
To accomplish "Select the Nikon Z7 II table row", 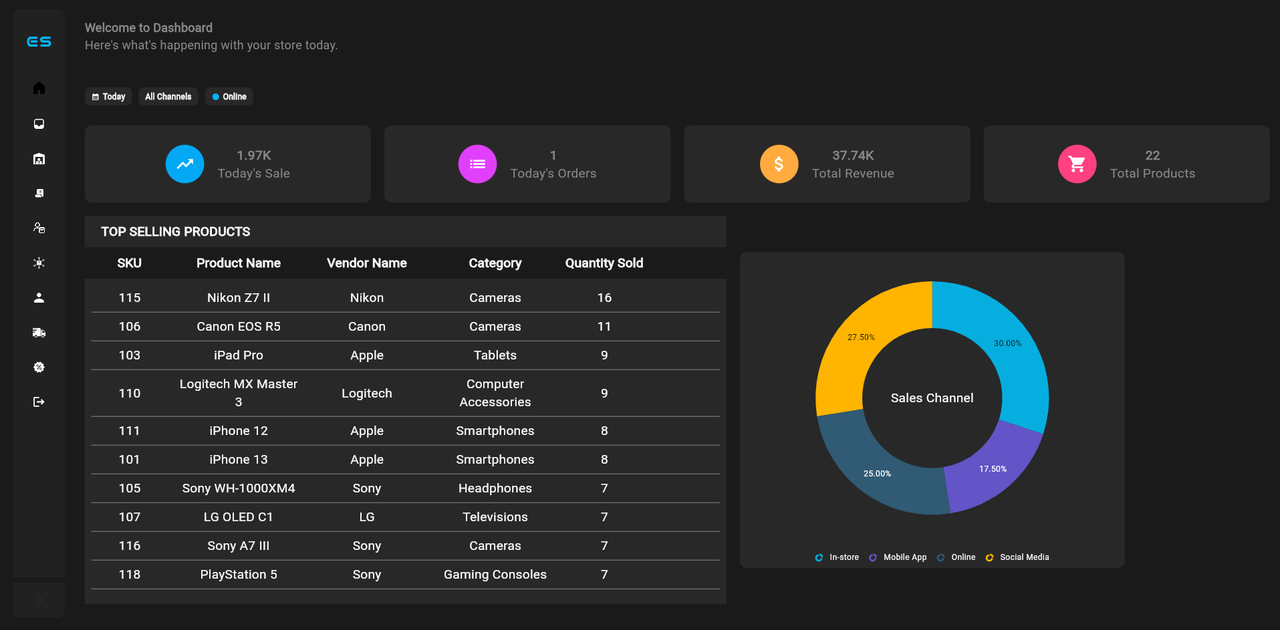I will tap(400, 297).
